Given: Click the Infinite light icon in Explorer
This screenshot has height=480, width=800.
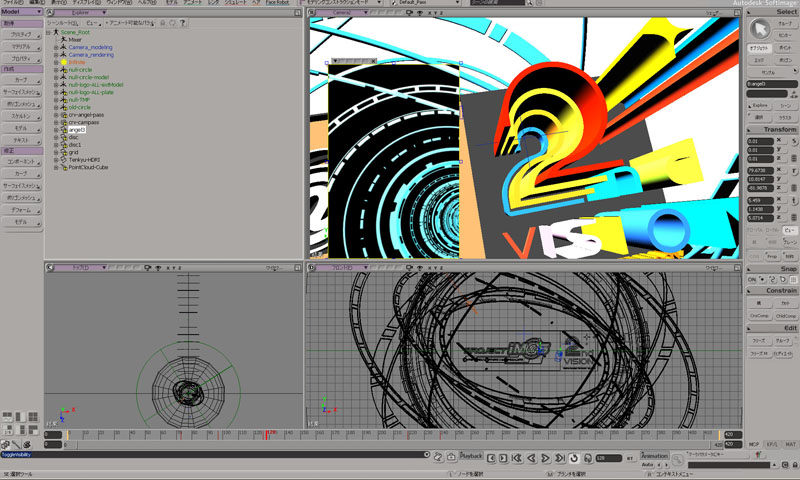Looking at the screenshot, I should pos(63,62).
